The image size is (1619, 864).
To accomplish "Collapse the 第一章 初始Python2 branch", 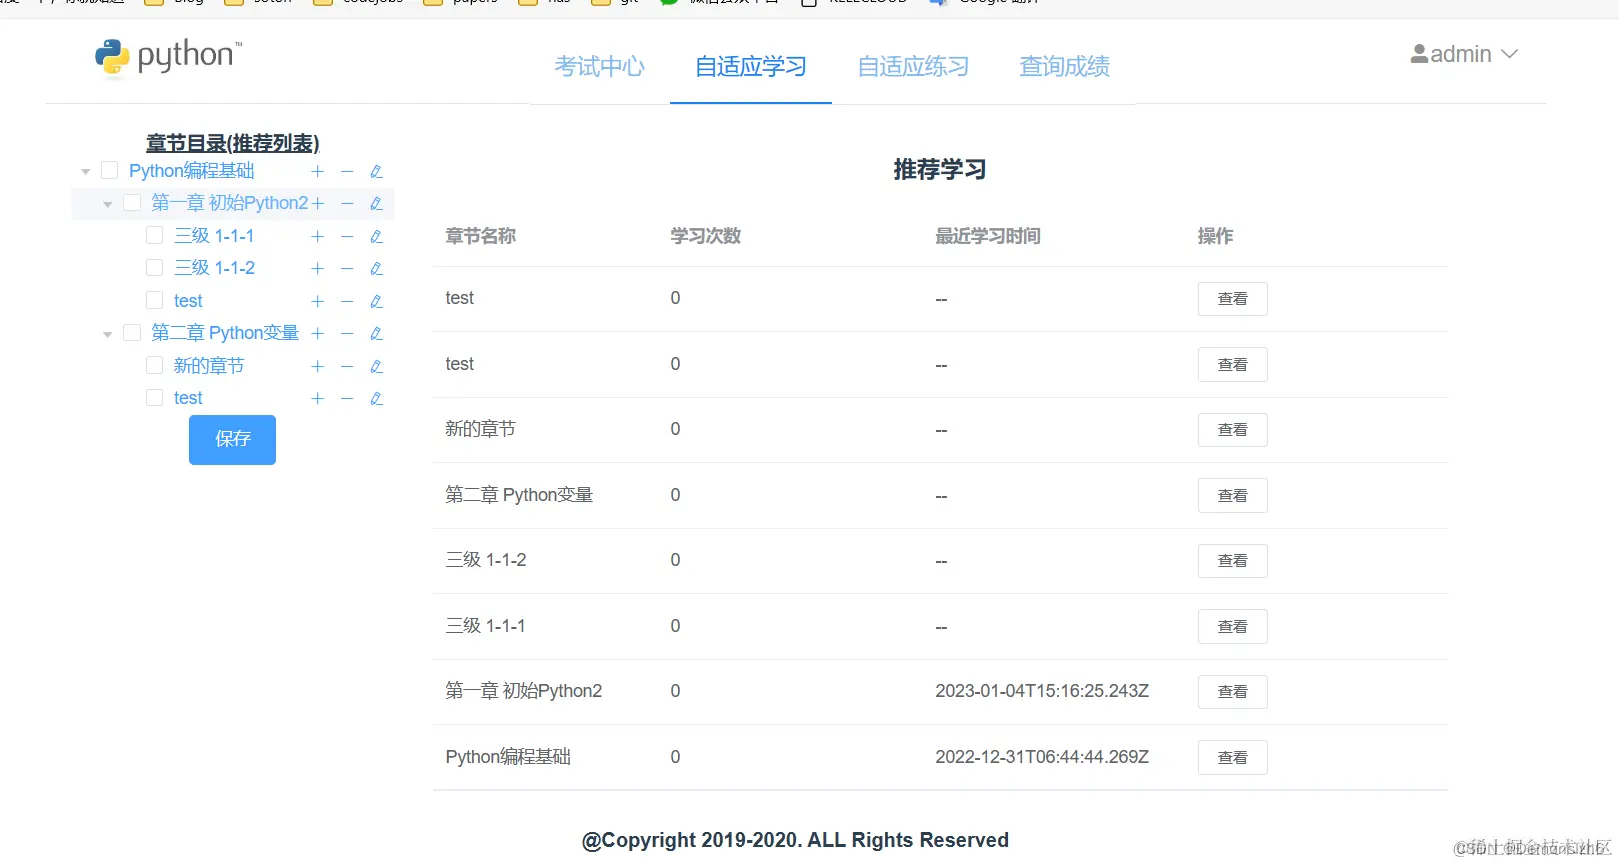I will [x=108, y=204].
